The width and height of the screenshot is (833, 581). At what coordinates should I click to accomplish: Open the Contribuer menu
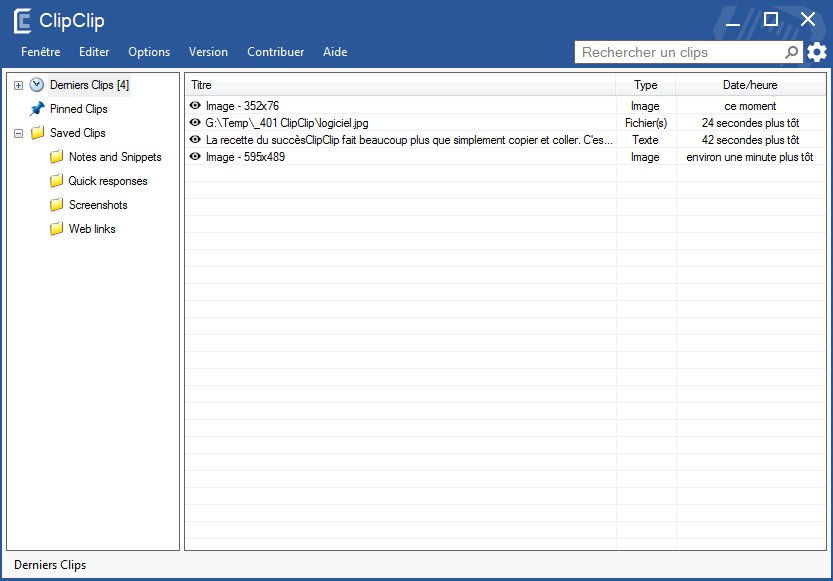(x=276, y=52)
